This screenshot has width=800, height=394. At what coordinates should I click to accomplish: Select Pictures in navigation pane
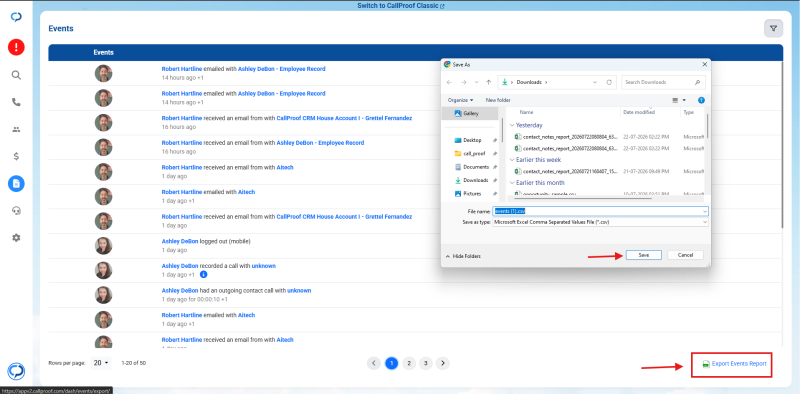(x=472, y=194)
